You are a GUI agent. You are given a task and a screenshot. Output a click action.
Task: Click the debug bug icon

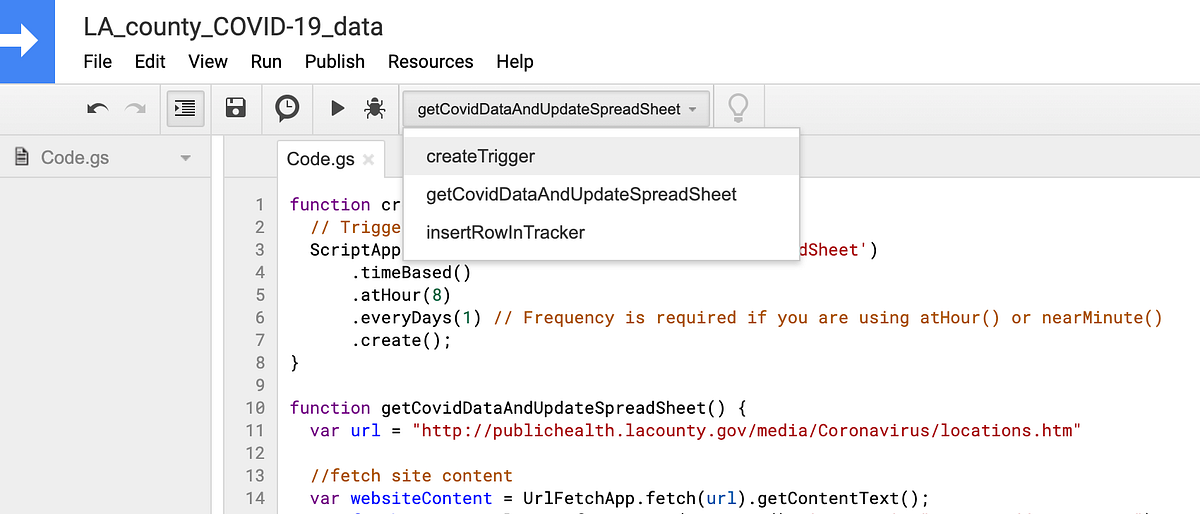point(375,109)
